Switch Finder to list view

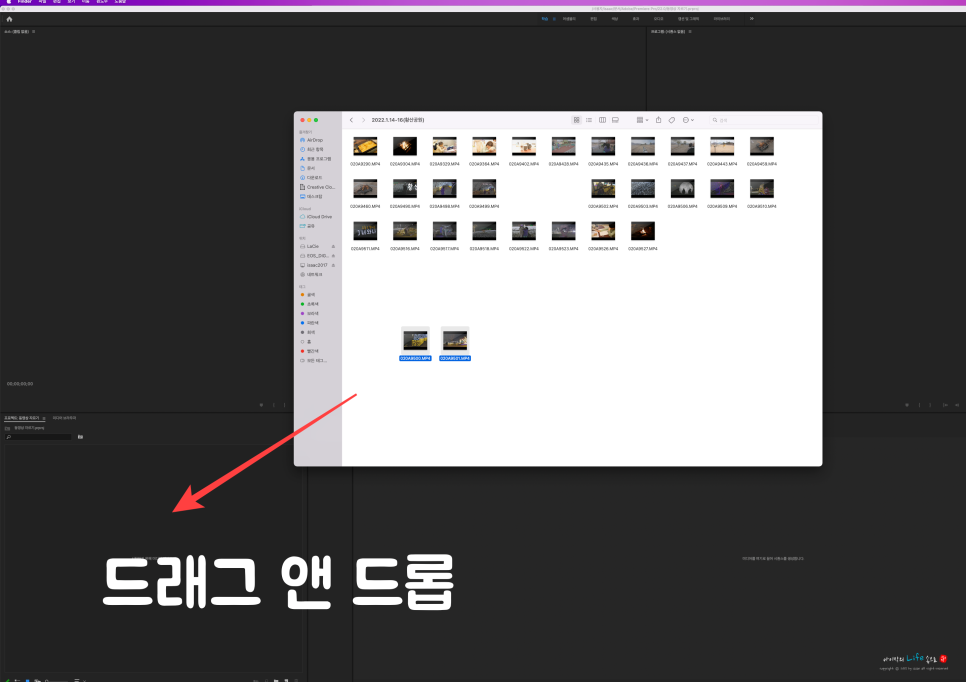click(x=589, y=120)
